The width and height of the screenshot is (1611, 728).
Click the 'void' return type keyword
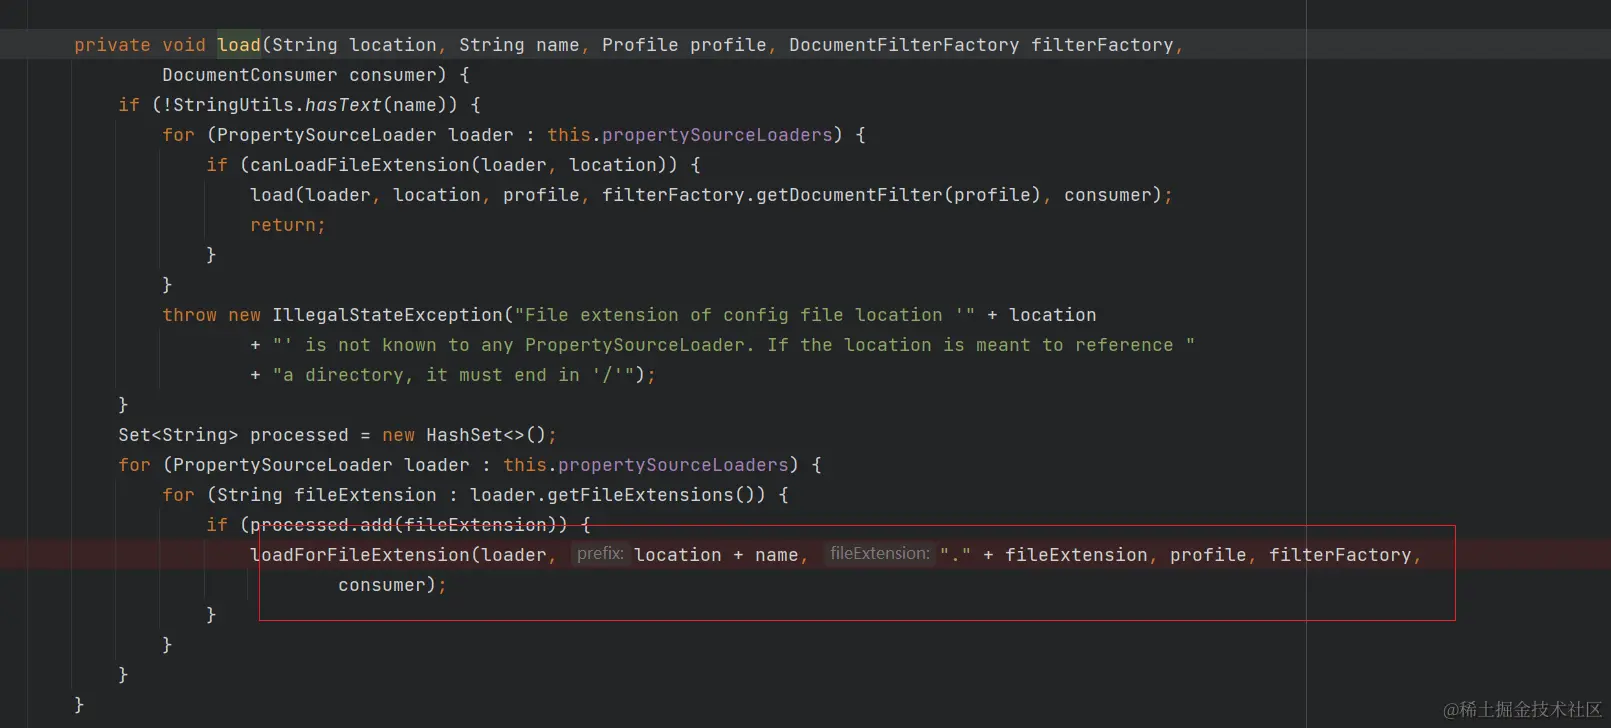184,45
